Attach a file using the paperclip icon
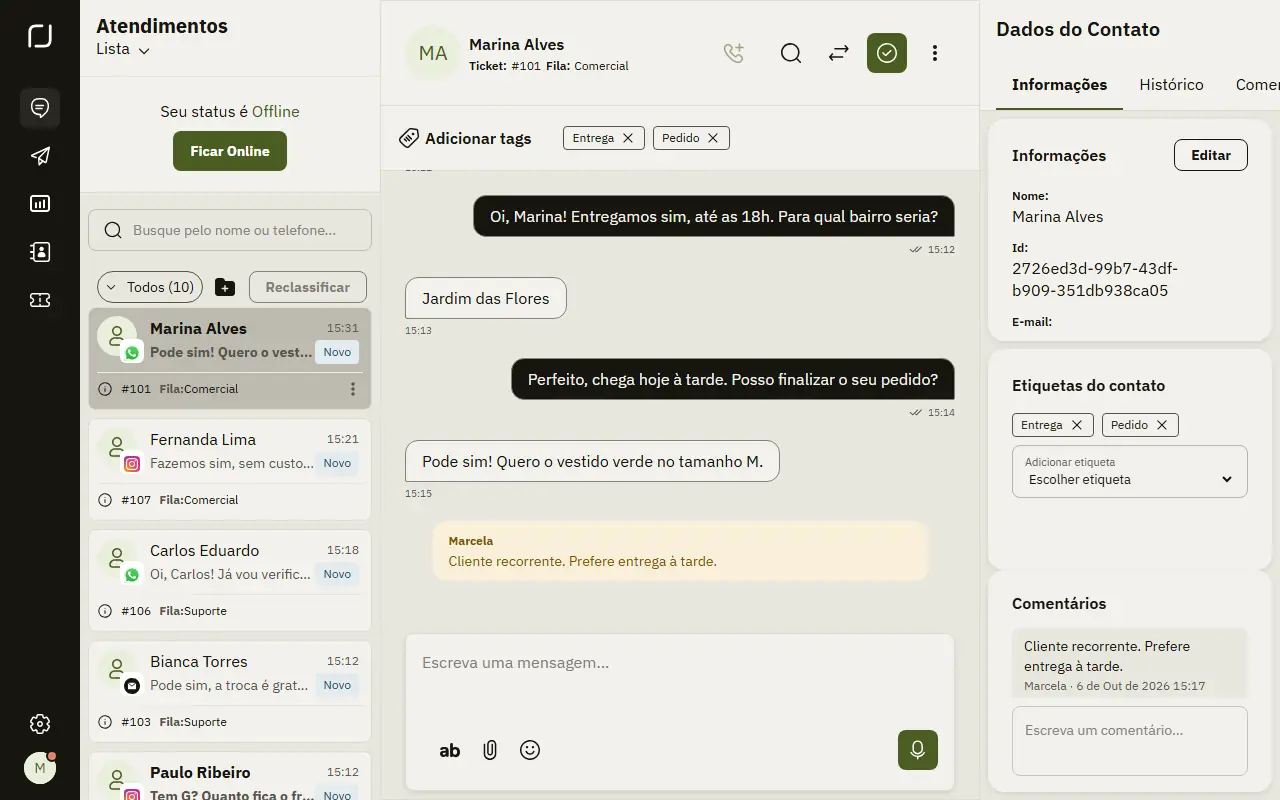The image size is (1280, 800). click(490, 750)
